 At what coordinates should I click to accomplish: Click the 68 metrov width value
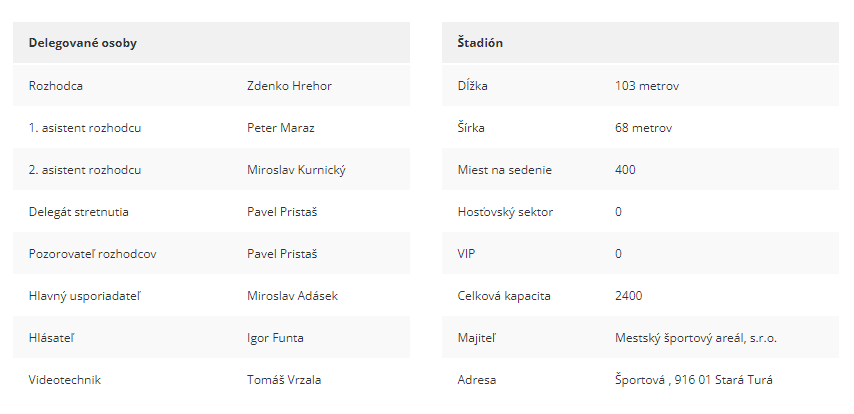point(643,128)
